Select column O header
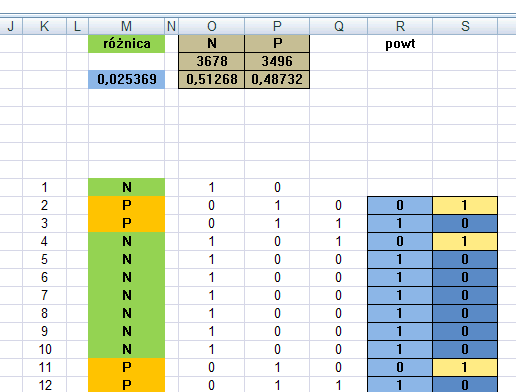 pos(211,26)
